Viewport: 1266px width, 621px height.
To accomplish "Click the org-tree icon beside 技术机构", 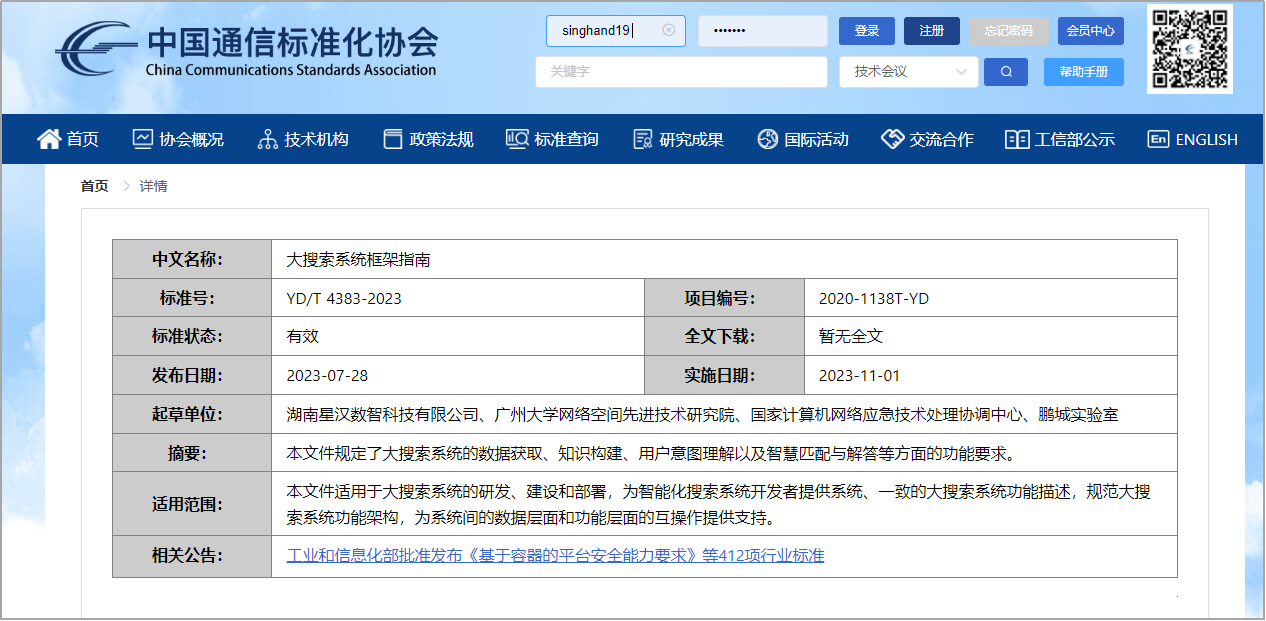I will [x=267, y=139].
